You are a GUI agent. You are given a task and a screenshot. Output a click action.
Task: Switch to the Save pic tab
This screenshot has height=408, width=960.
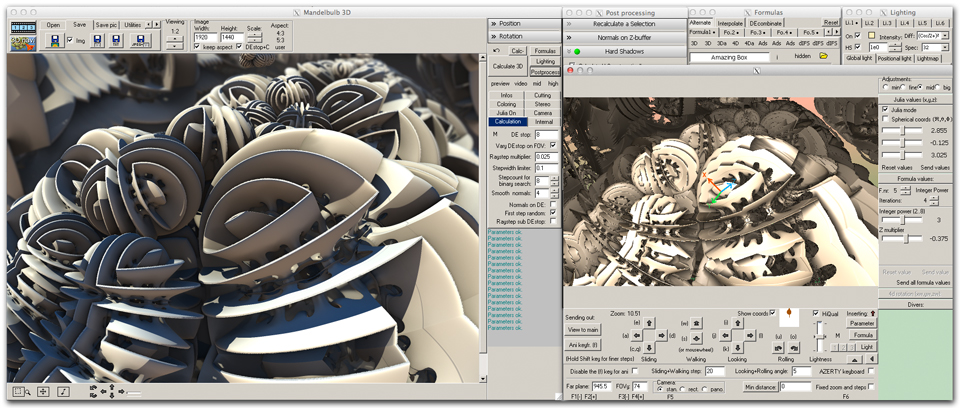point(107,25)
